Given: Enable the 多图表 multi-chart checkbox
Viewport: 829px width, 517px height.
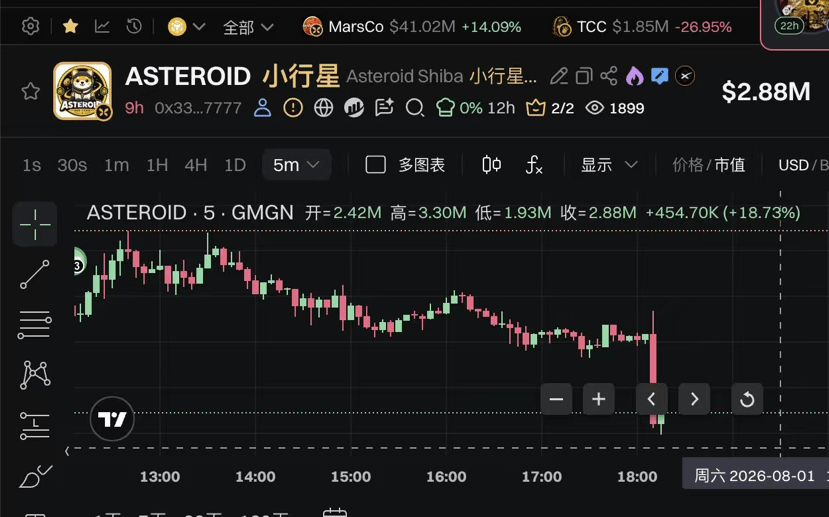Looking at the screenshot, I should tap(375, 165).
